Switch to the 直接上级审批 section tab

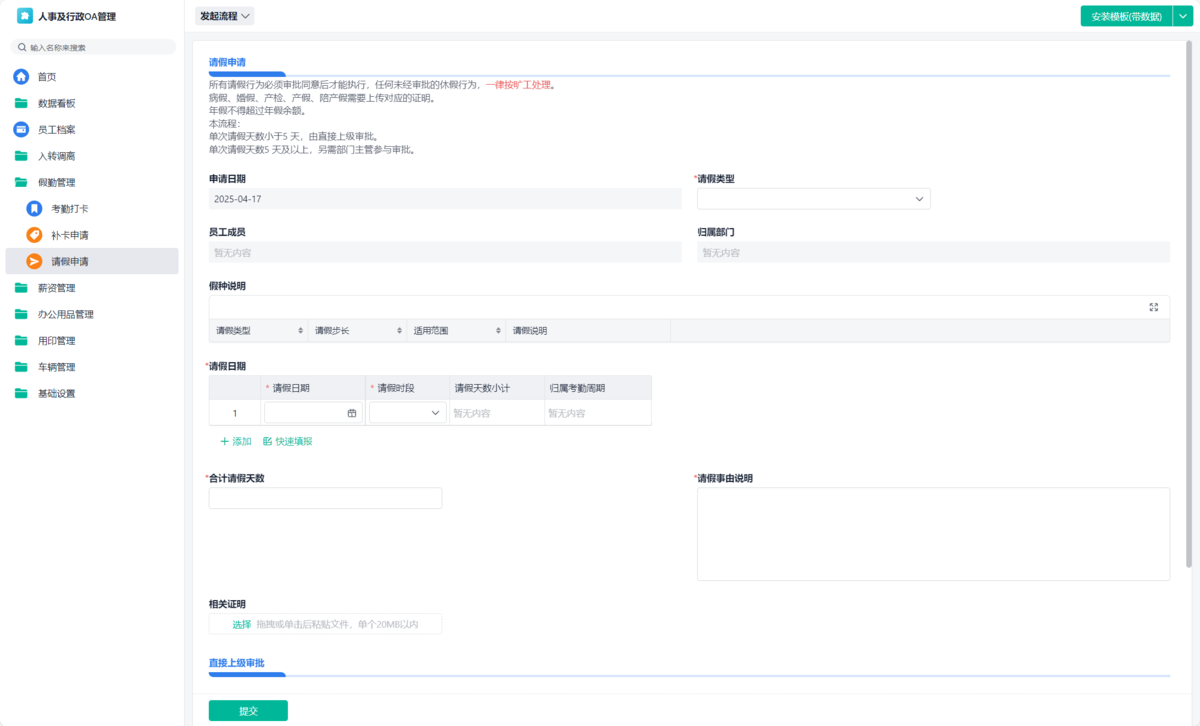pyautogui.click(x=236, y=663)
